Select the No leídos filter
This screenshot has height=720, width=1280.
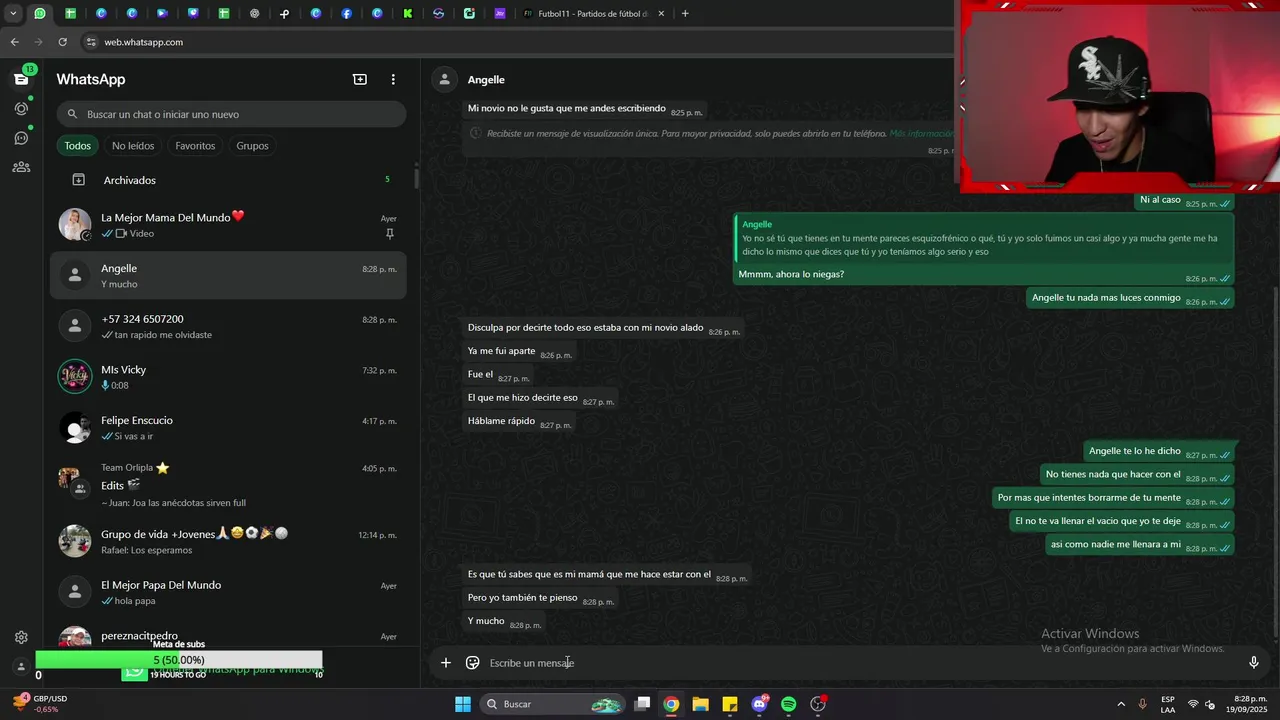click(x=133, y=146)
